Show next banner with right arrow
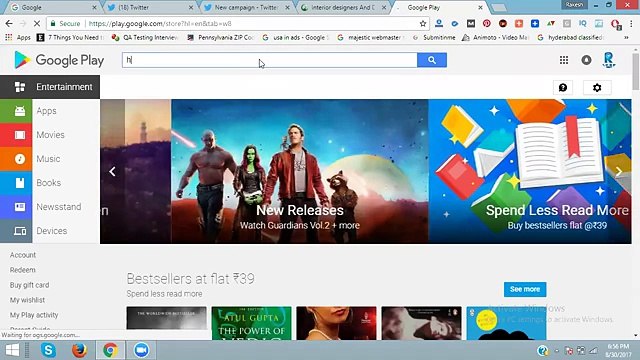 pyautogui.click(x=619, y=171)
